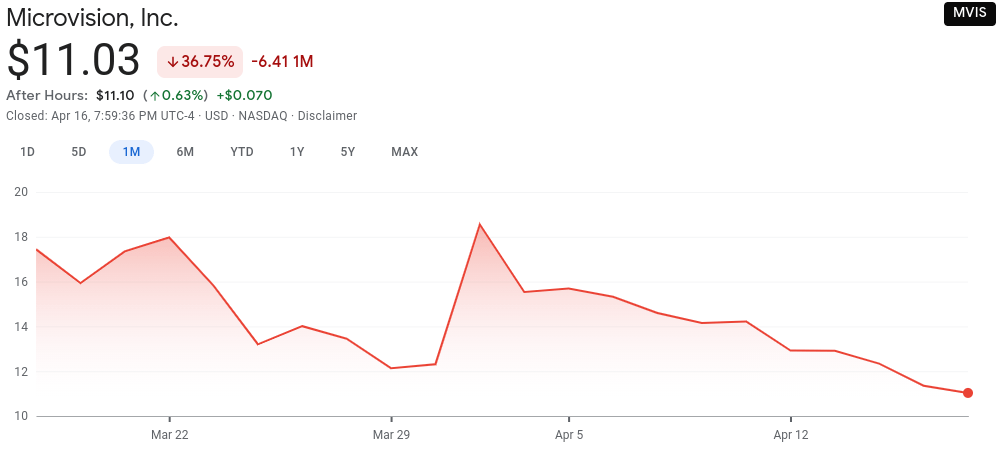The image size is (1006, 450).
Task: Click the Mar 29 axis label
Action: (391, 435)
